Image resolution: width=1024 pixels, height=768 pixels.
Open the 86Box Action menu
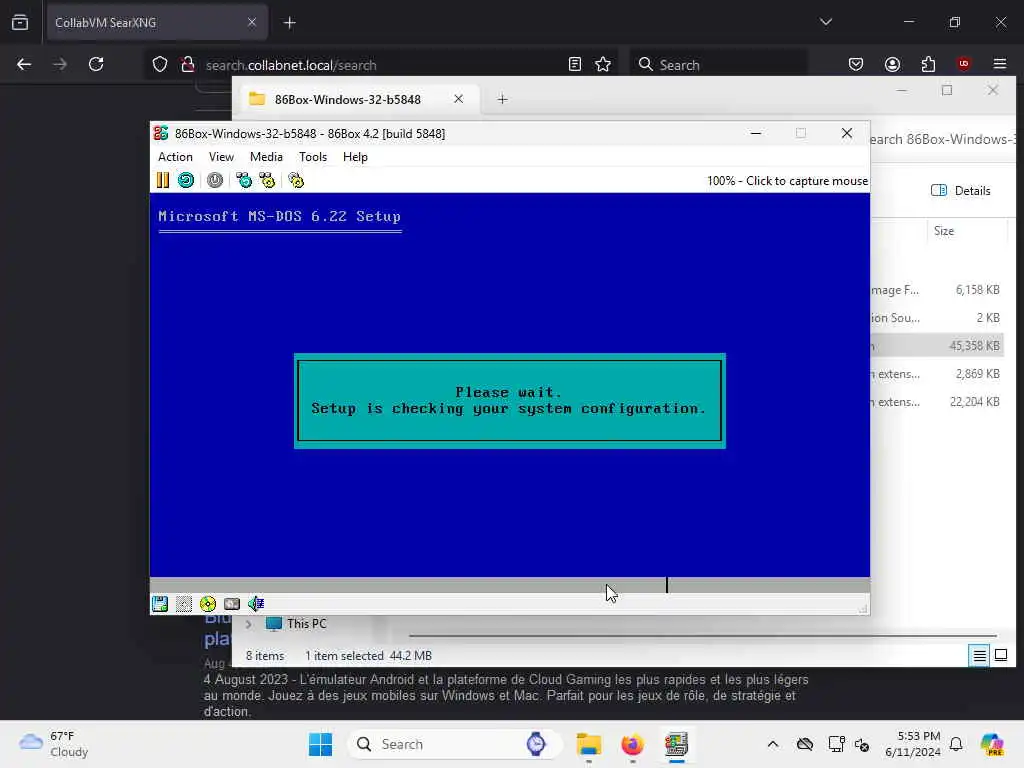pyautogui.click(x=176, y=157)
